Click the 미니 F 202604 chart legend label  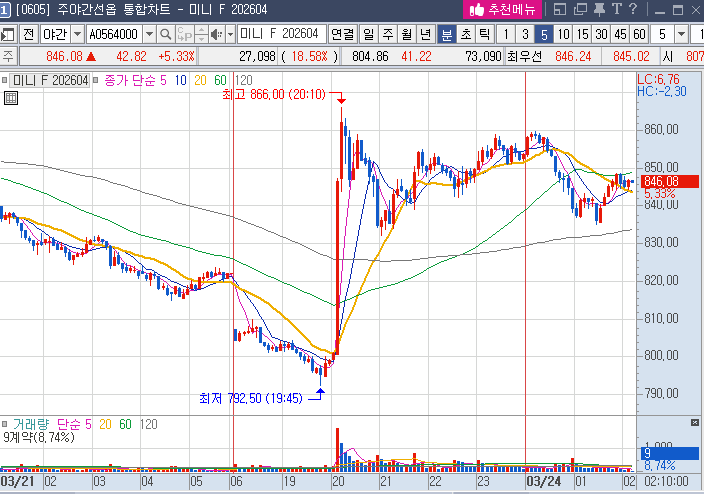pos(50,80)
